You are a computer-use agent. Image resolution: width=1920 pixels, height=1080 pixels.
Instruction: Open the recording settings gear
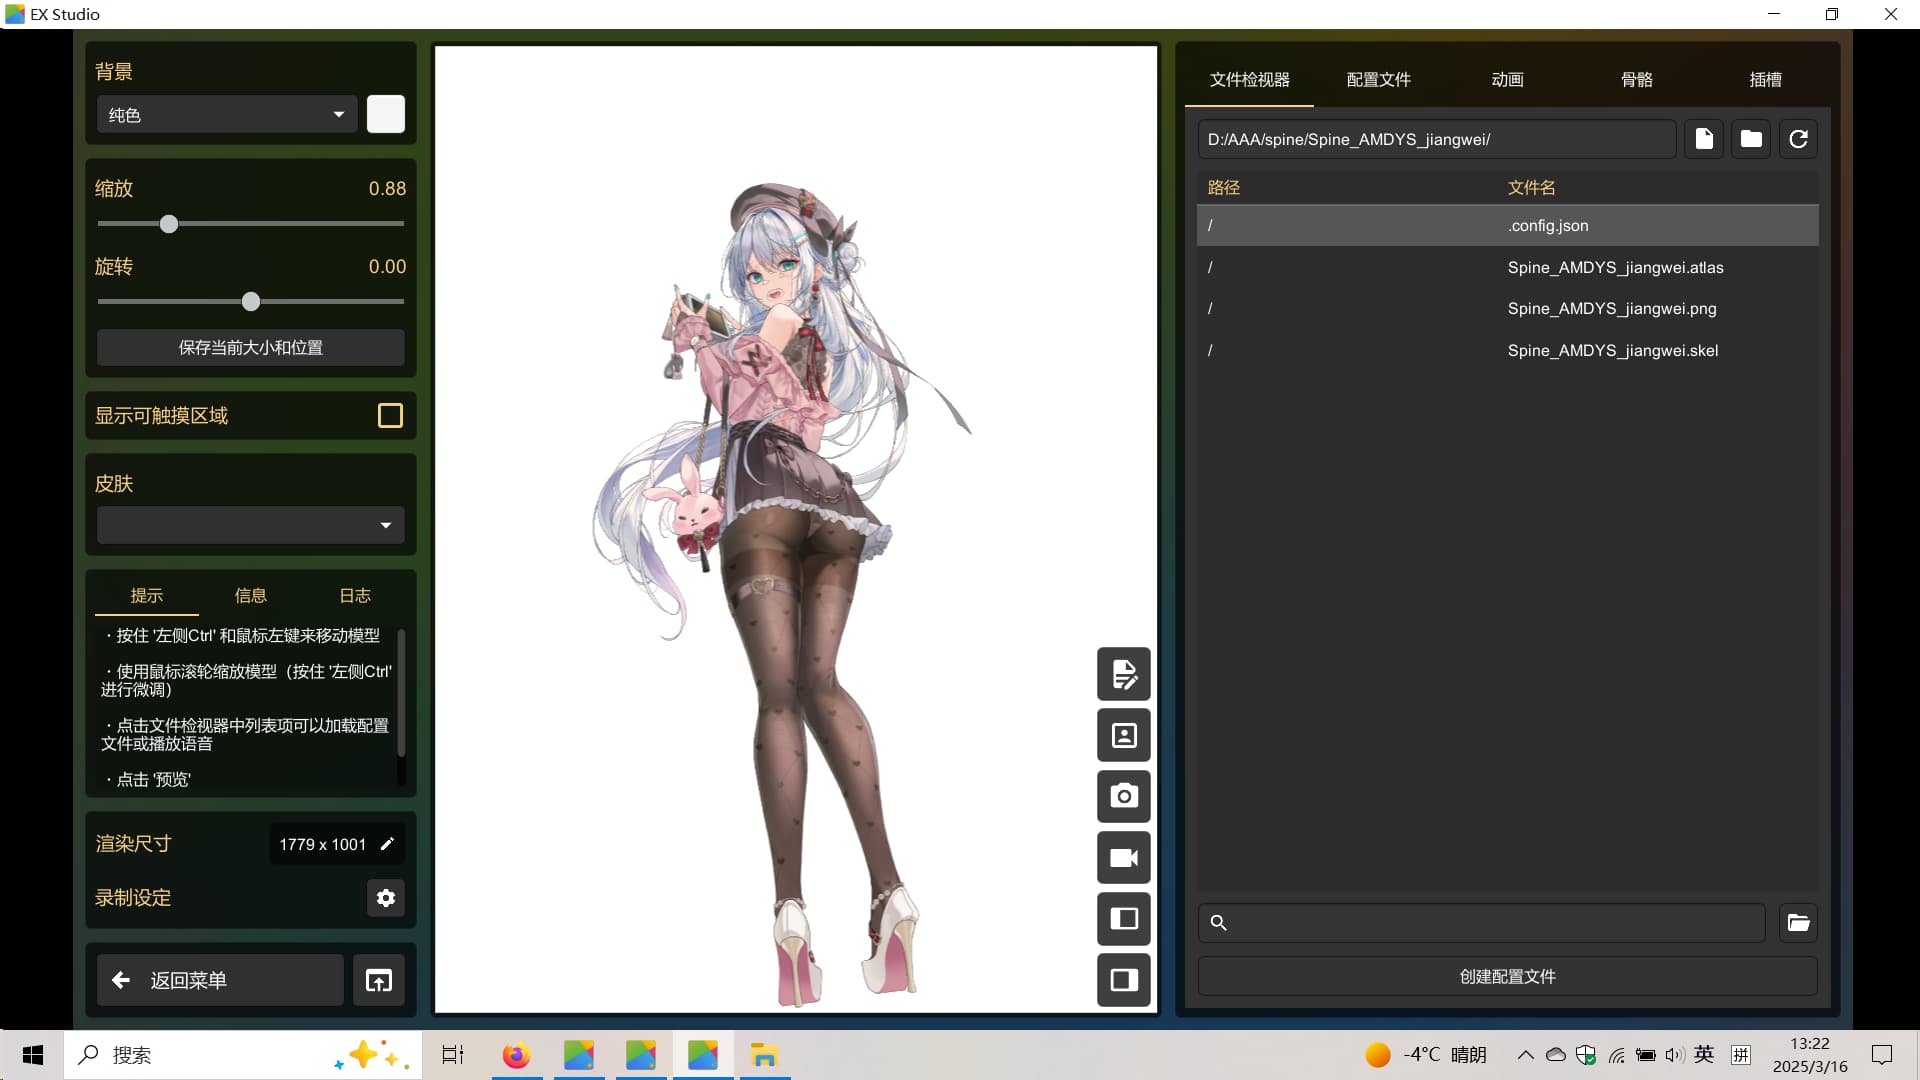(x=386, y=898)
